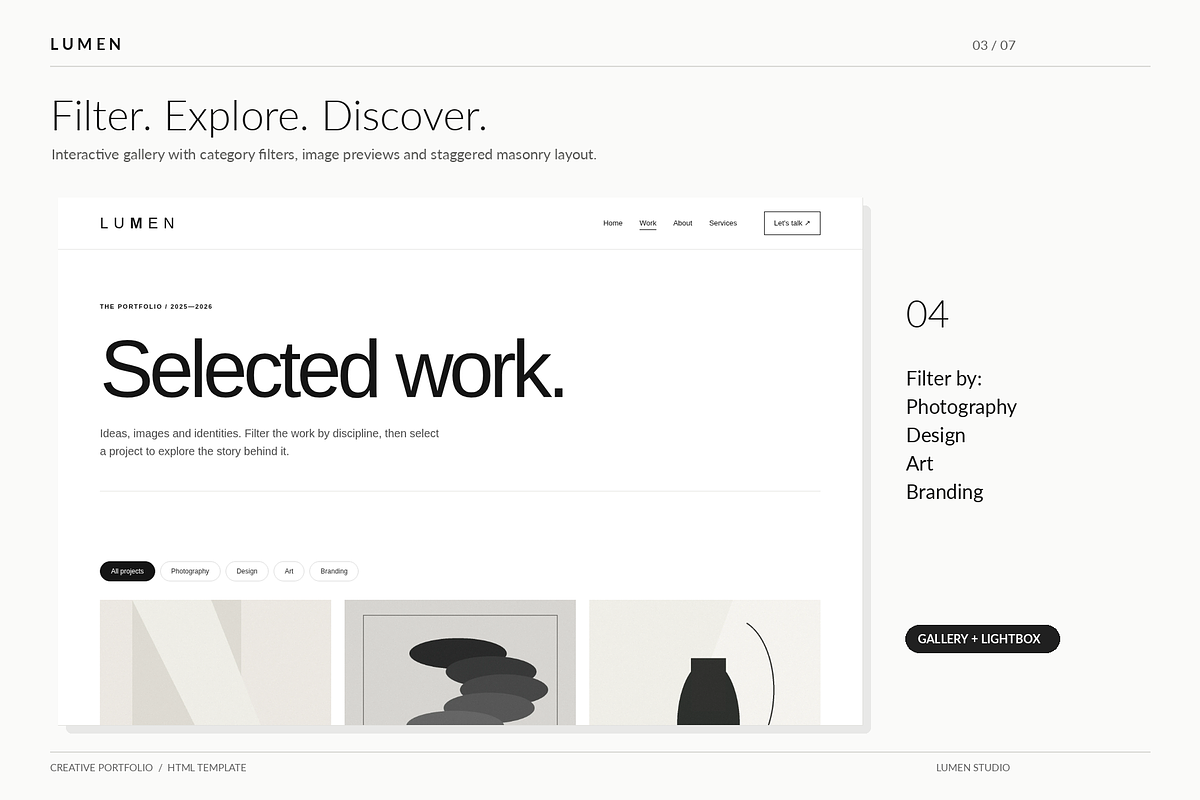Open the beige diagonal shapes thumbnail

(x=215, y=662)
